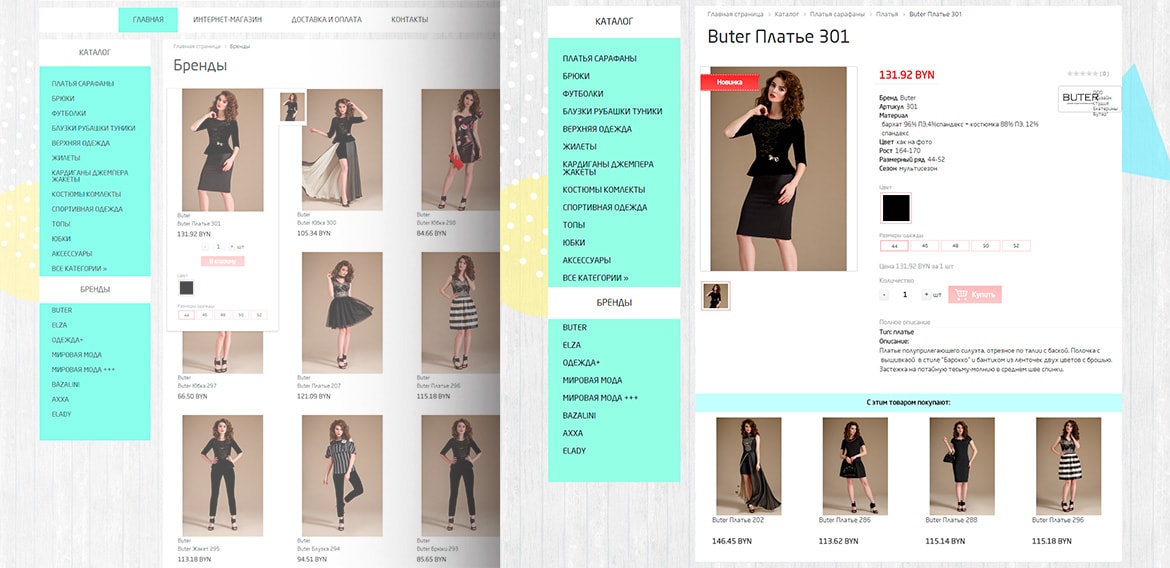Expand Все категории » in the larger catalog sidebar
The width and height of the screenshot is (1170, 568).
tap(595, 278)
